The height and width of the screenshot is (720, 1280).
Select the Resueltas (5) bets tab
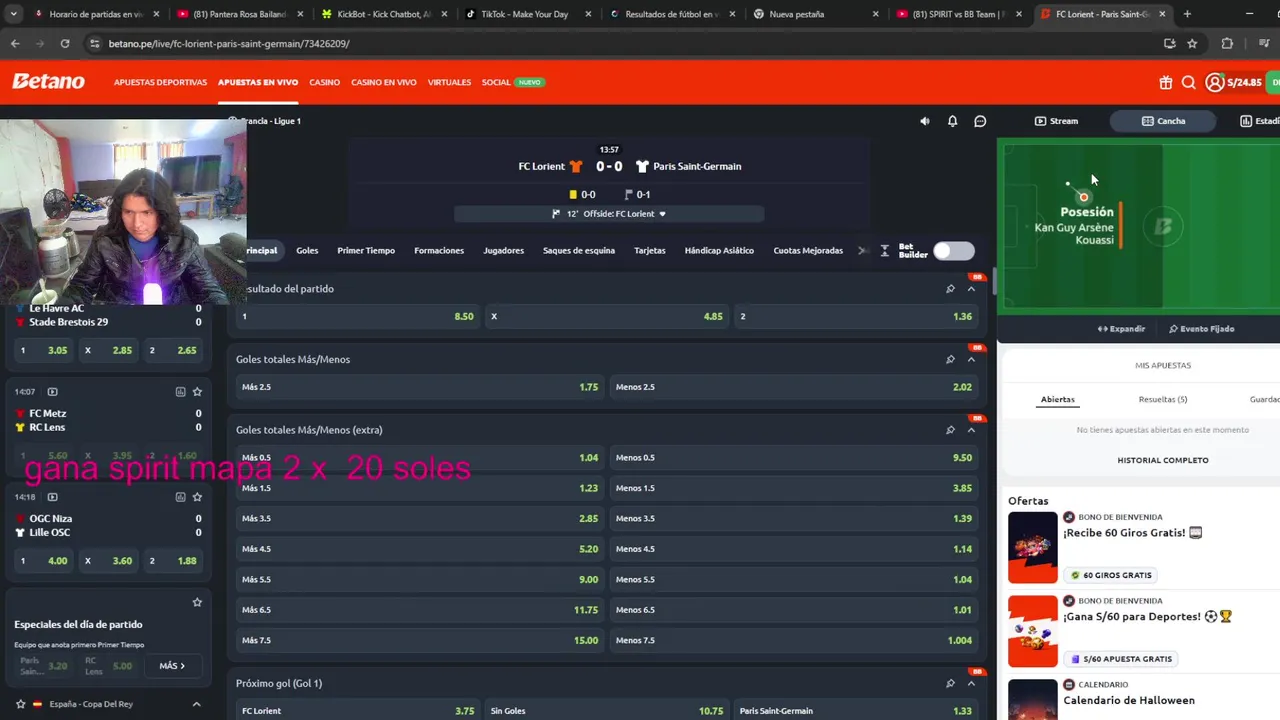1163,399
